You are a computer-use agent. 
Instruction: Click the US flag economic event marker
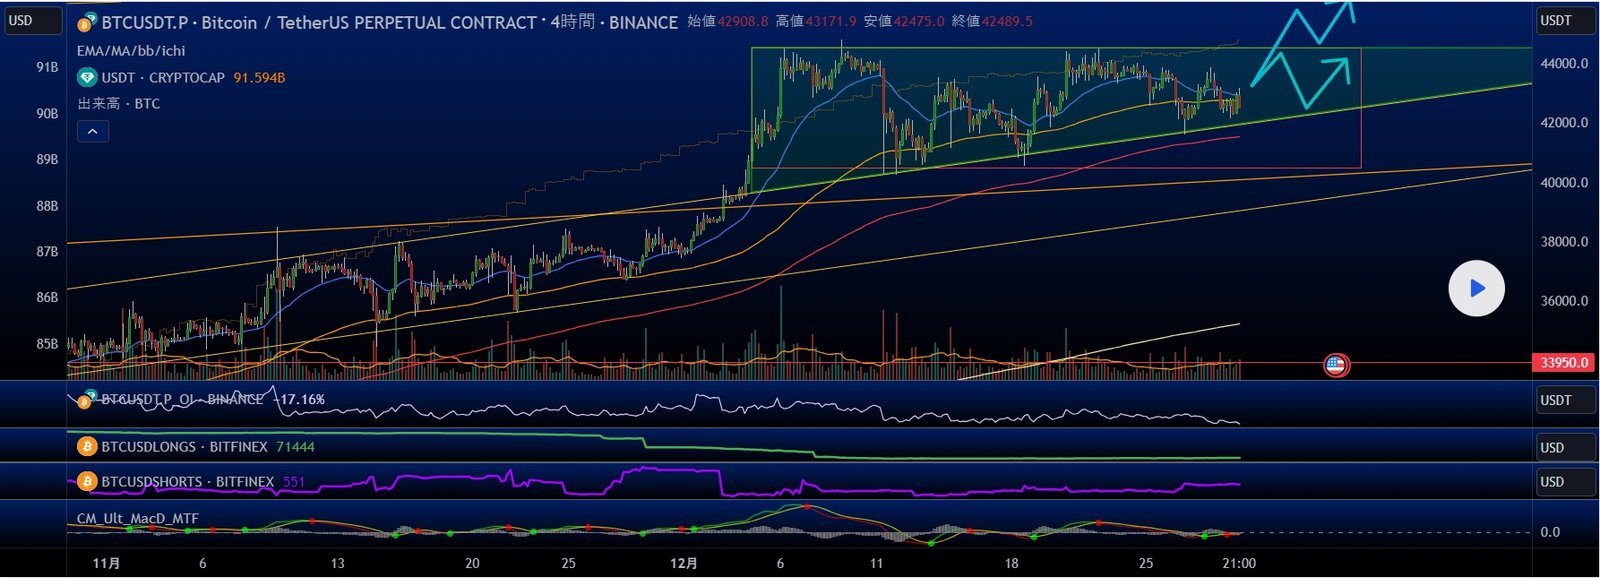[1335, 365]
